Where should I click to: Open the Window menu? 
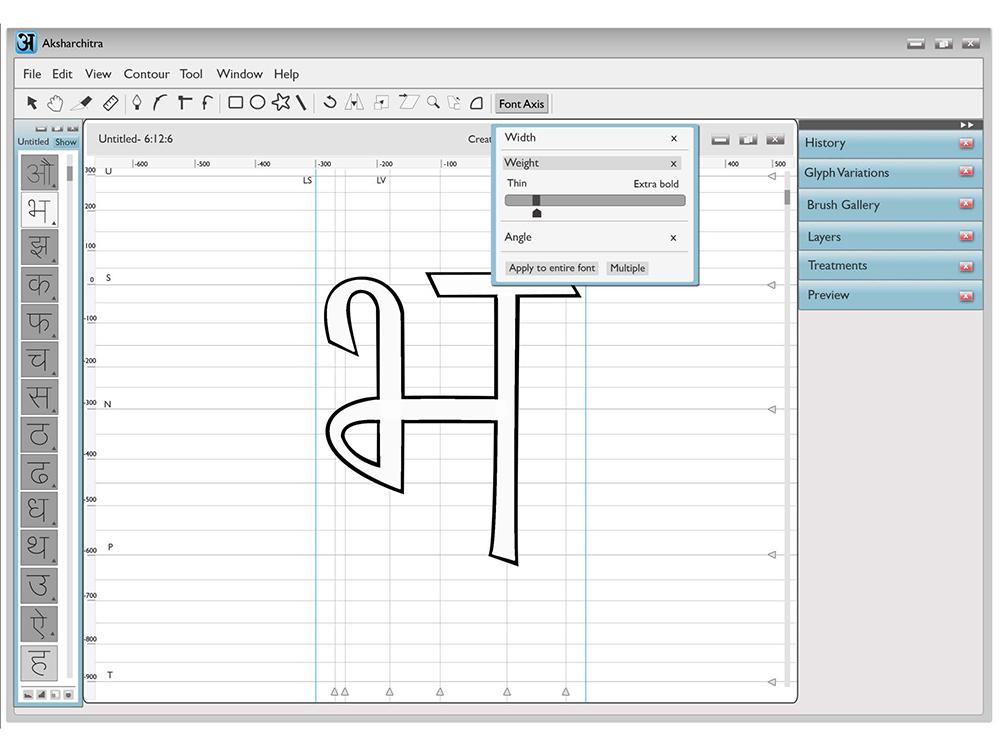[239, 74]
